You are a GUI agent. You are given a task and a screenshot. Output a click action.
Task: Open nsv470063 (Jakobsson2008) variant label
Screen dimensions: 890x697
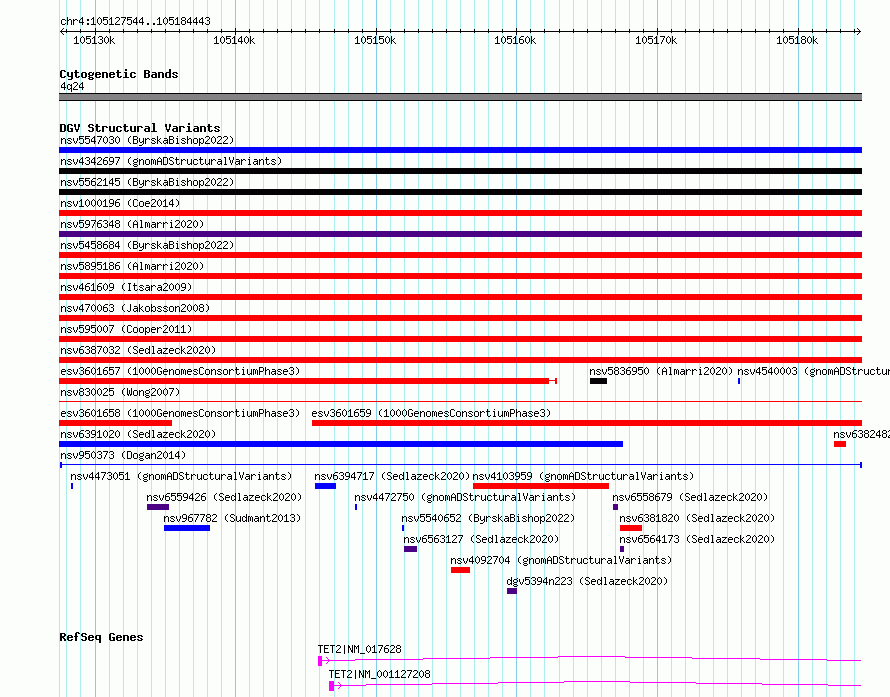pyautogui.click(x=135, y=308)
